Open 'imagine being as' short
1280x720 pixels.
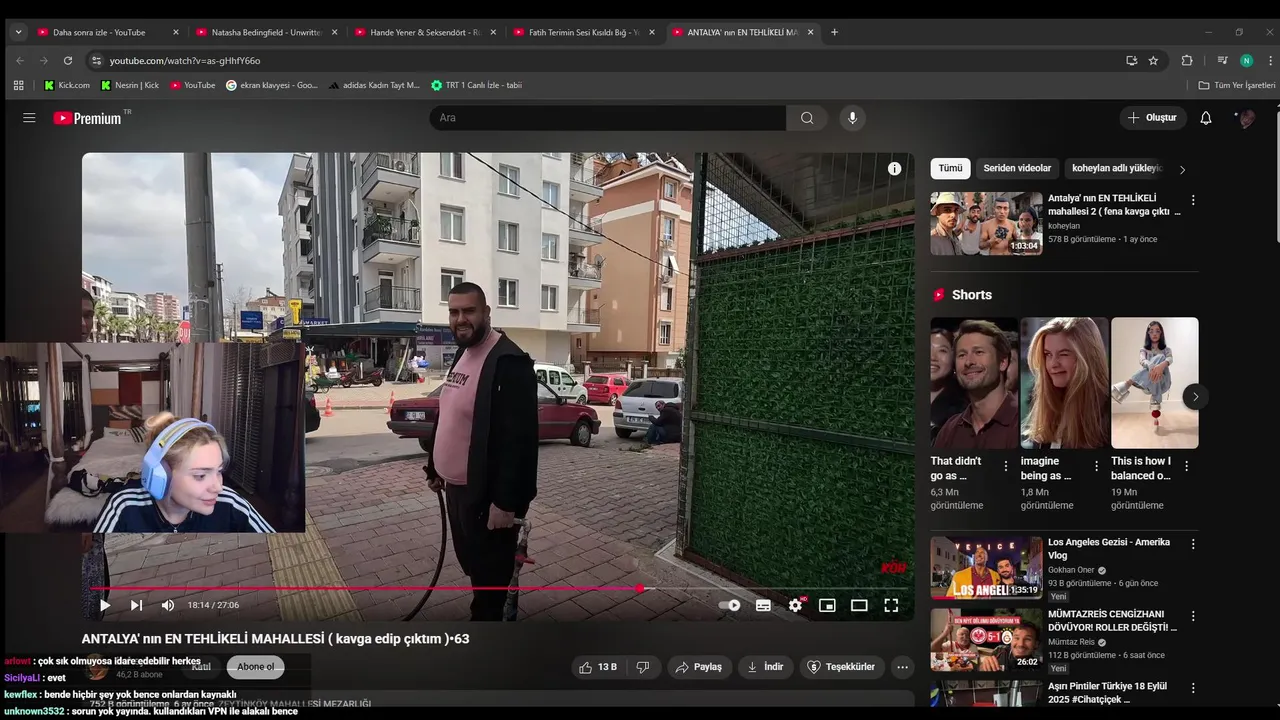[1064, 383]
